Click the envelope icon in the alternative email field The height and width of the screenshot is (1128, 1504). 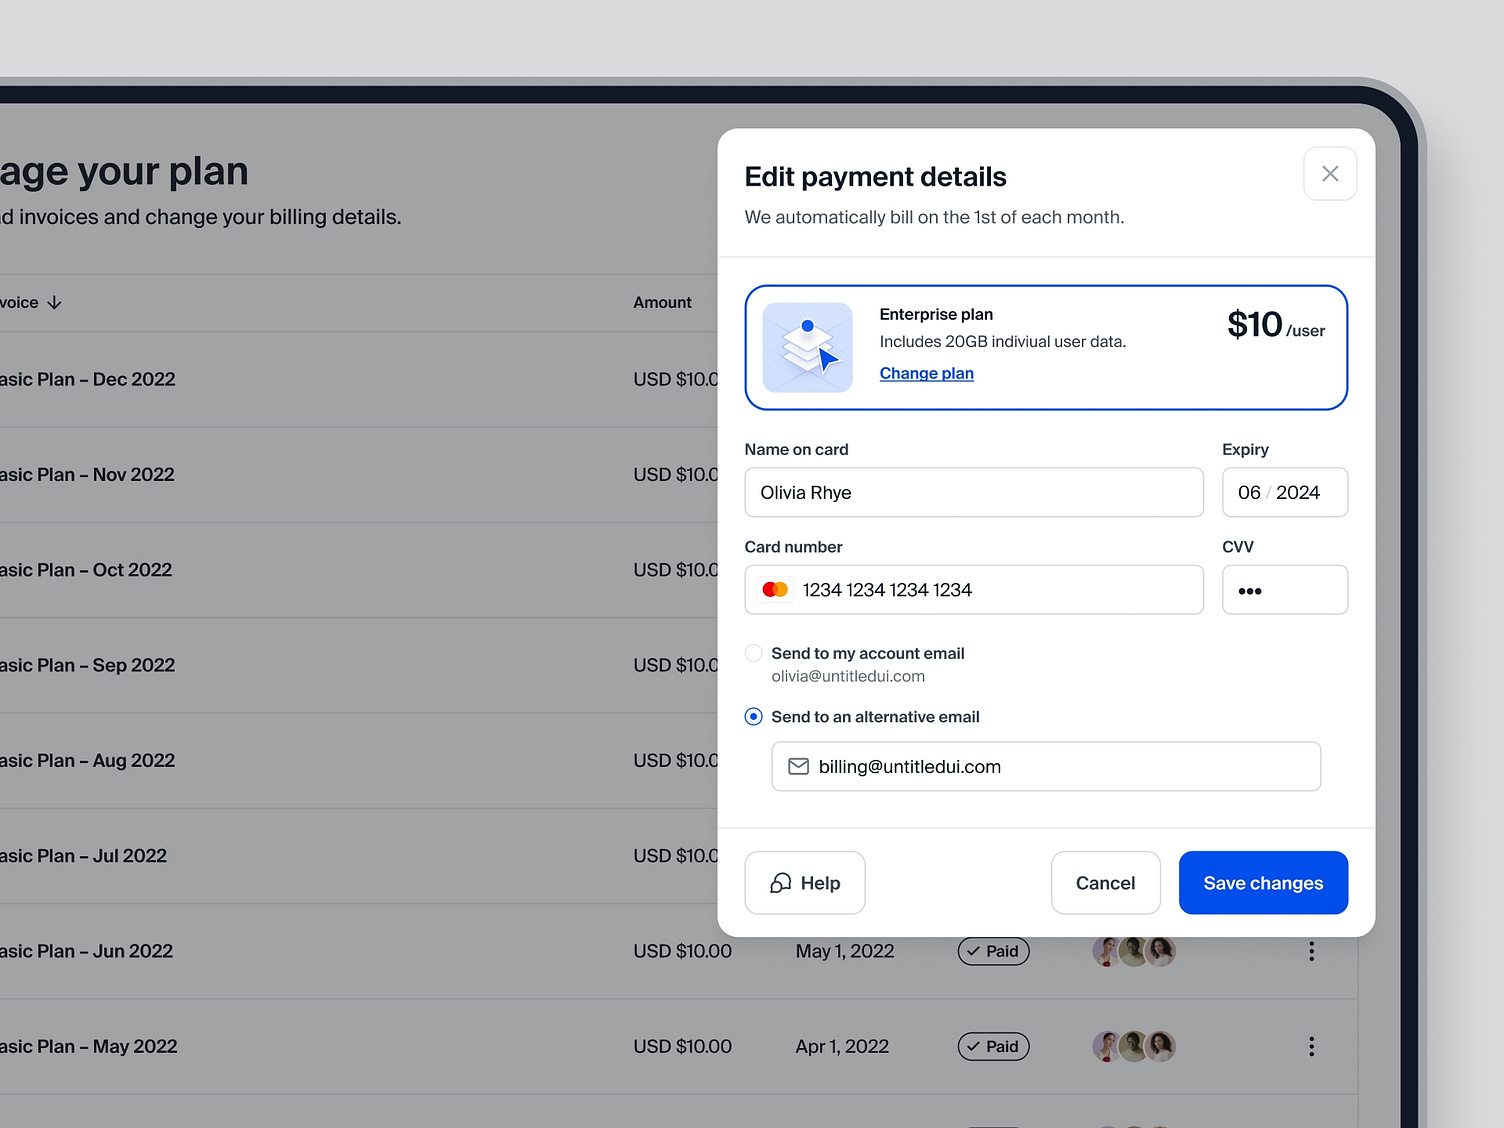point(797,766)
